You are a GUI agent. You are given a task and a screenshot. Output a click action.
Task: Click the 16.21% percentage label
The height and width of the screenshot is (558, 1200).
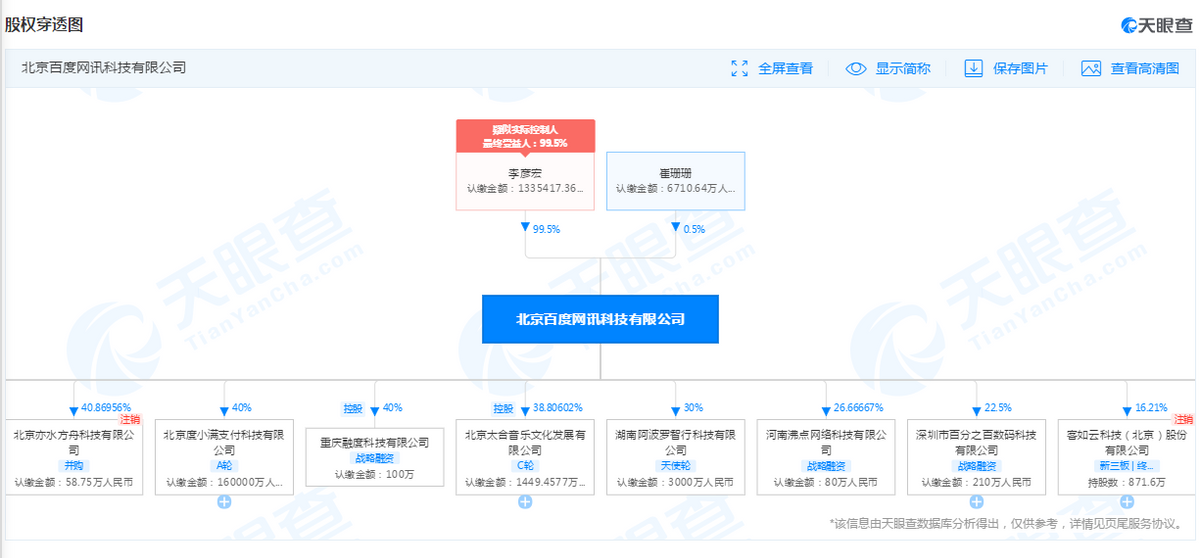tap(1150, 408)
